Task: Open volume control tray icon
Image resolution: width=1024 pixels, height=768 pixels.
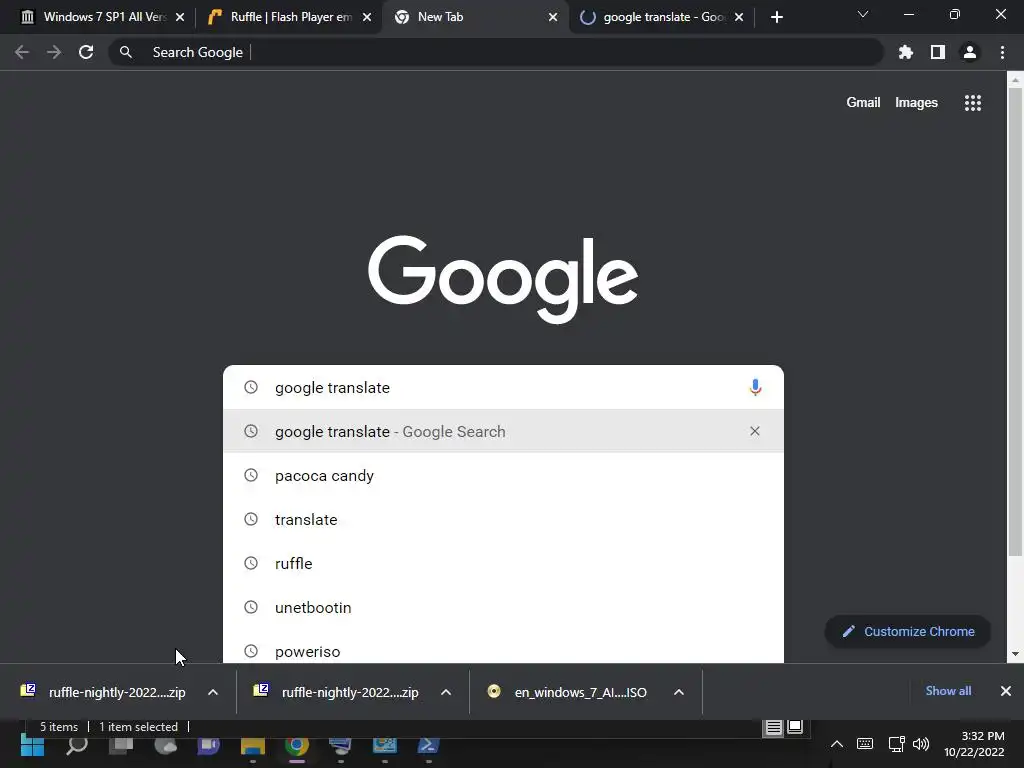Action: [921, 744]
